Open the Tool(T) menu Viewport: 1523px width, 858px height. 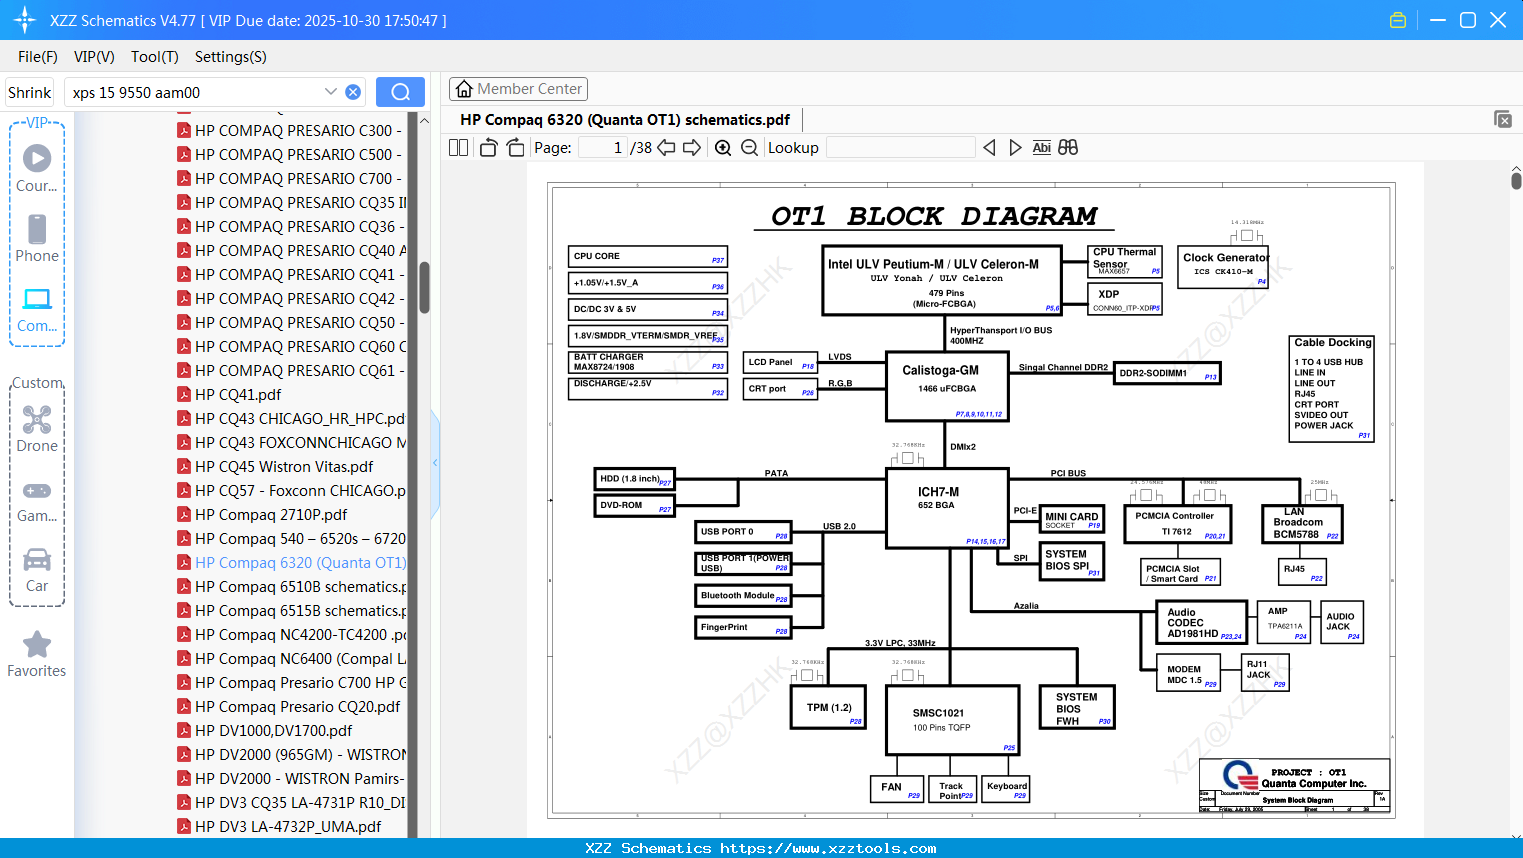pos(155,57)
